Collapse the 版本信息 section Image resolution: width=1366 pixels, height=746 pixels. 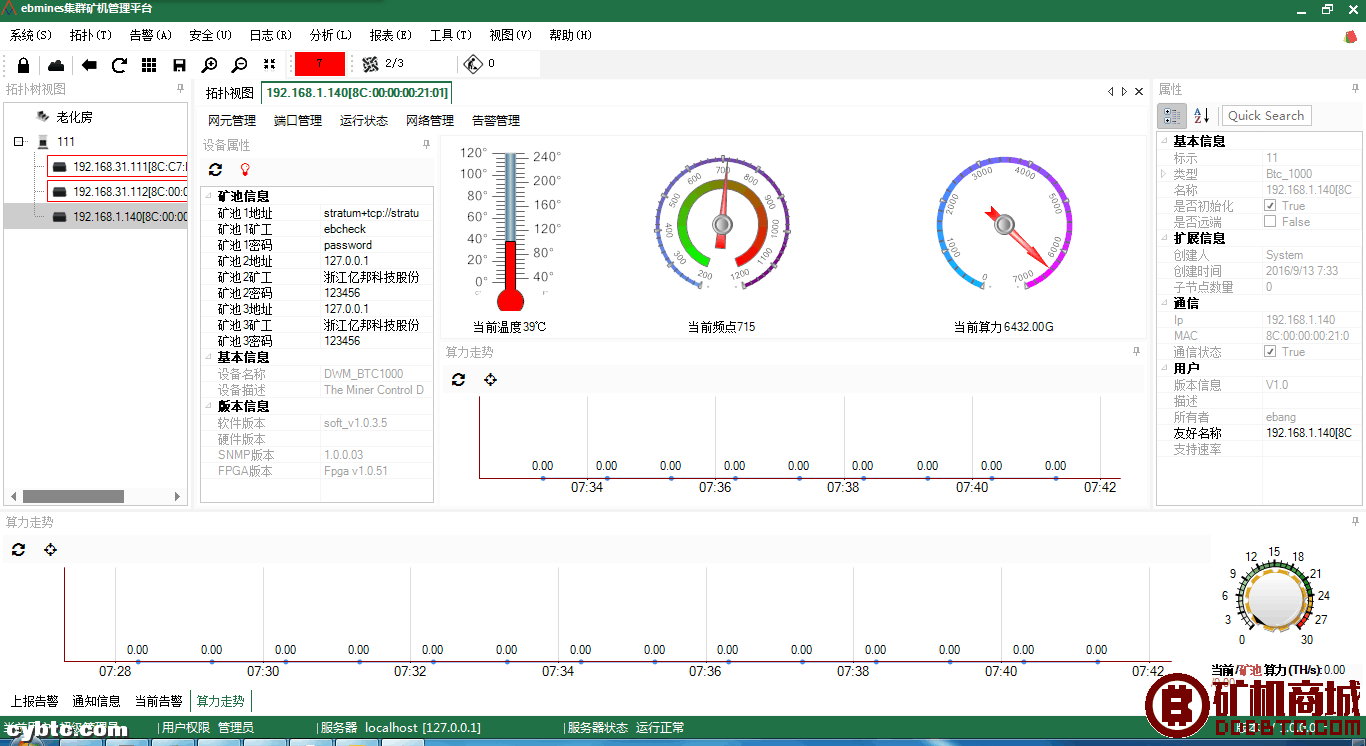(x=208, y=406)
